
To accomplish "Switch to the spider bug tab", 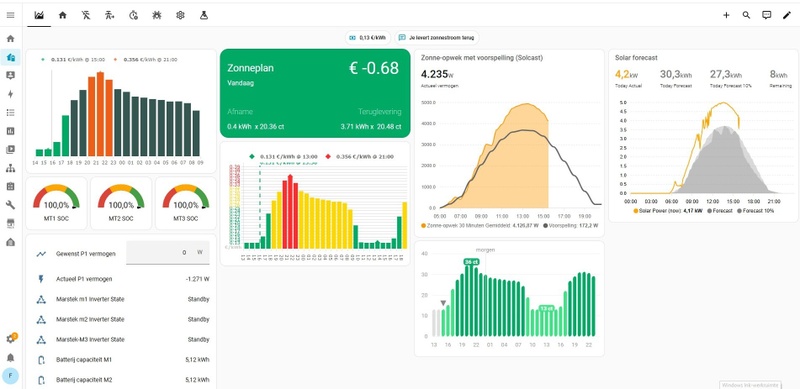I will [x=157, y=15].
